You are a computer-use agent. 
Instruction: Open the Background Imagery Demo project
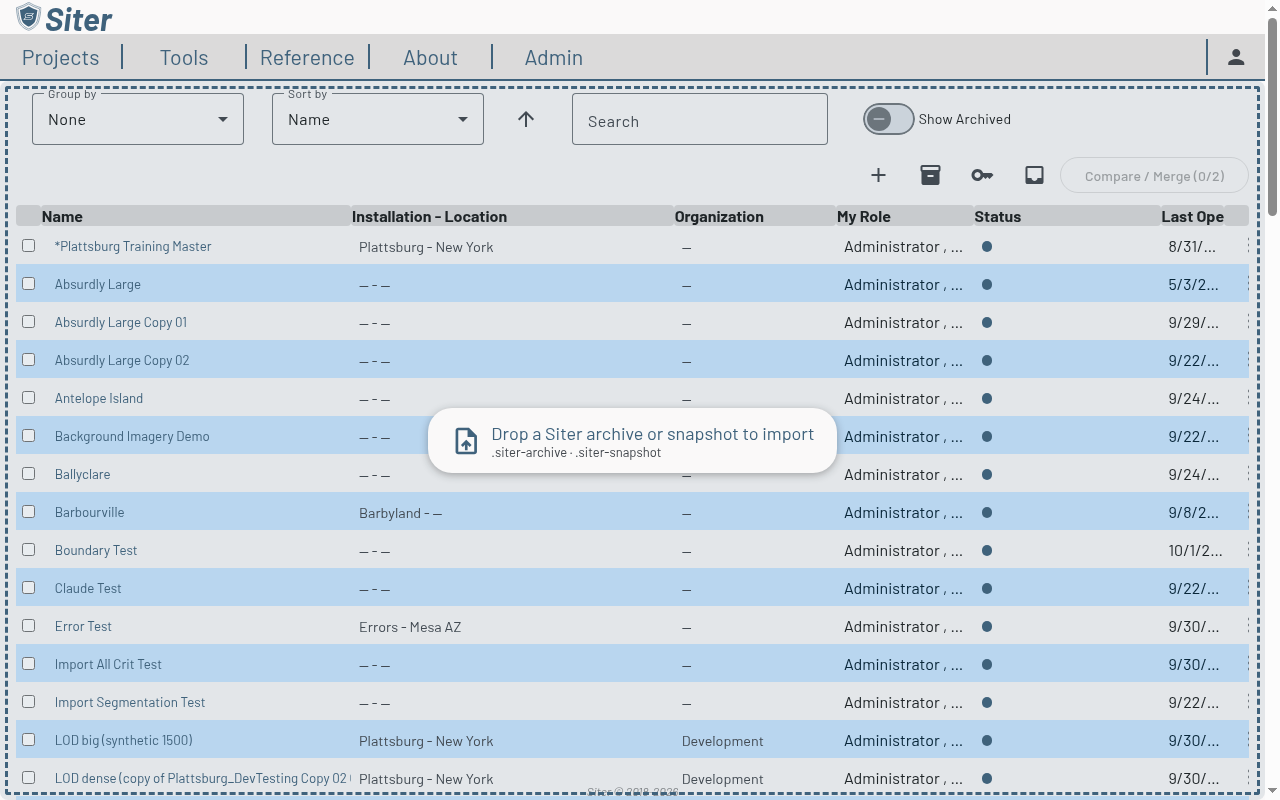[x=132, y=436]
